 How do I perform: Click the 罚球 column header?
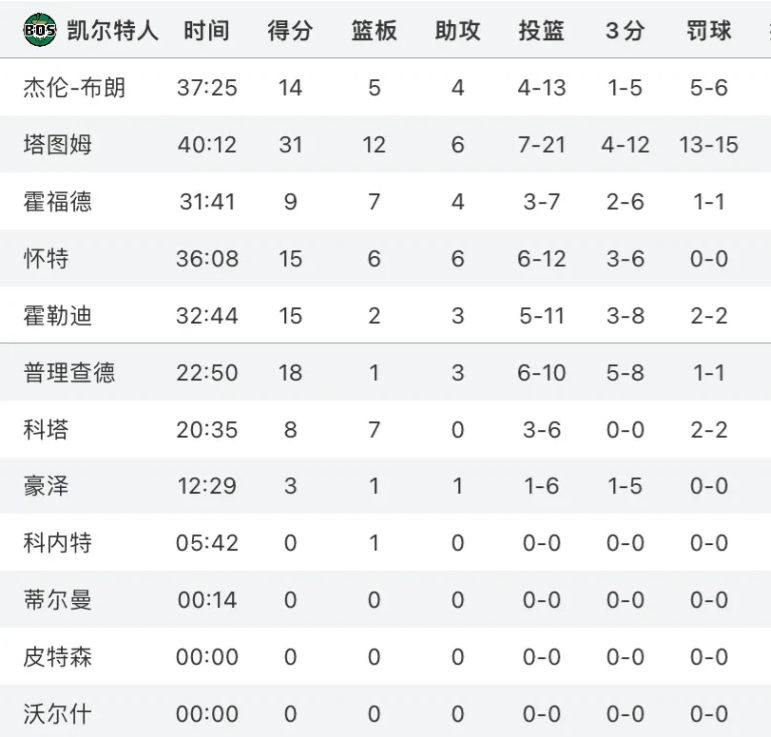[709, 30]
